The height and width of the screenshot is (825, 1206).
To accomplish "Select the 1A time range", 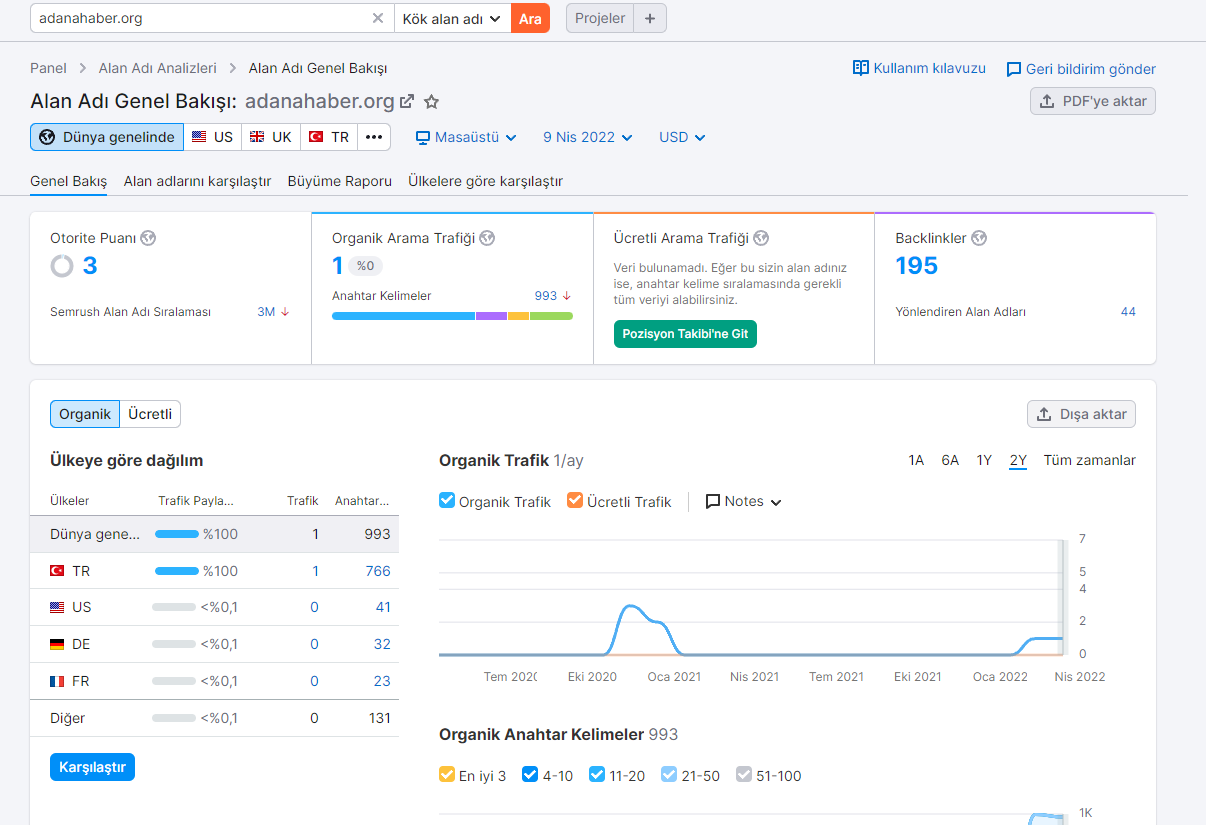I will [x=916, y=460].
